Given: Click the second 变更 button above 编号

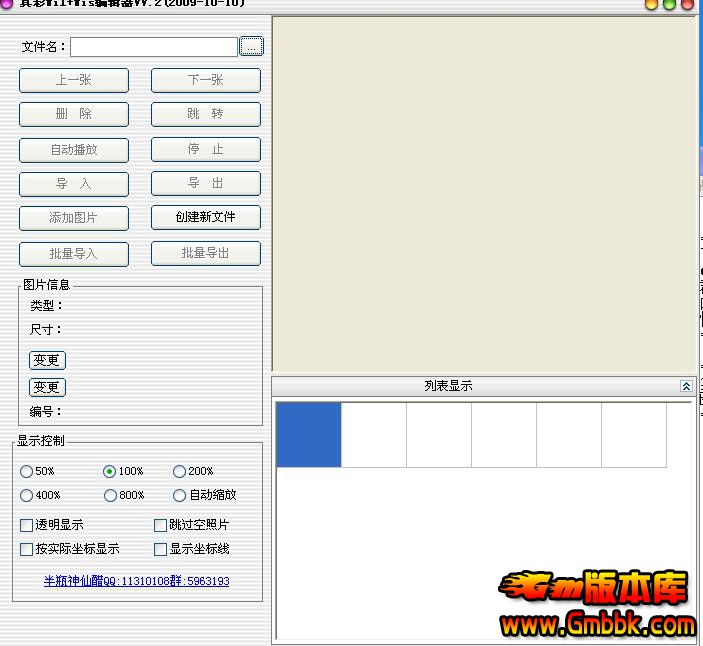Looking at the screenshot, I should [47, 387].
